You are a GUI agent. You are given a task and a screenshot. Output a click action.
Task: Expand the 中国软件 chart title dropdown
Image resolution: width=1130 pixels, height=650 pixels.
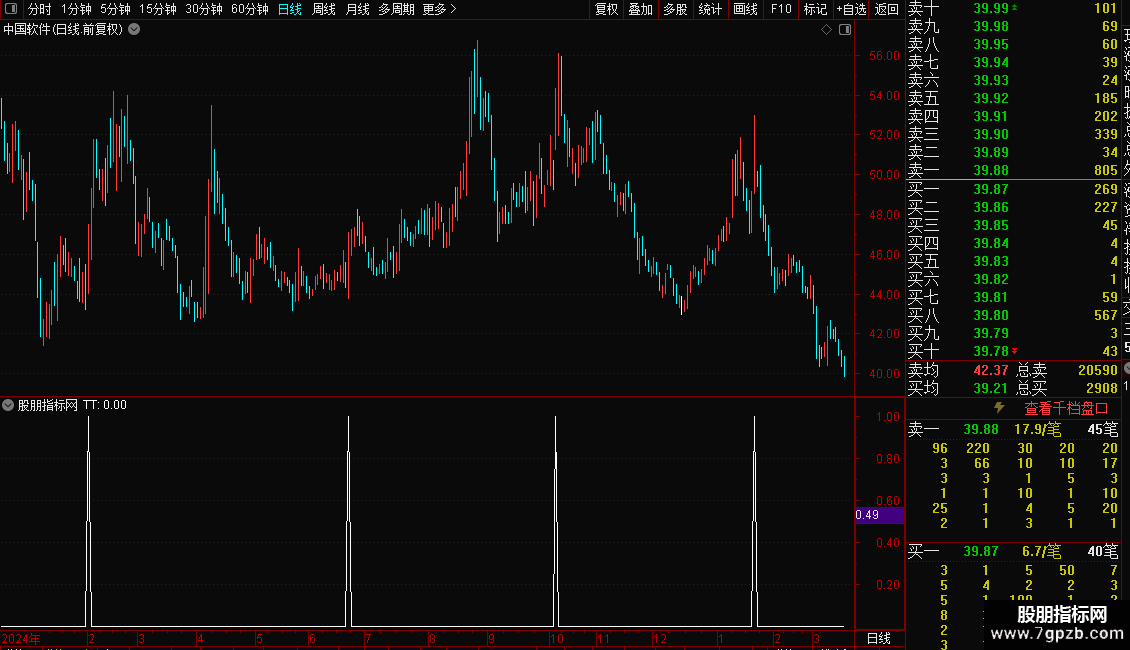tap(134, 30)
